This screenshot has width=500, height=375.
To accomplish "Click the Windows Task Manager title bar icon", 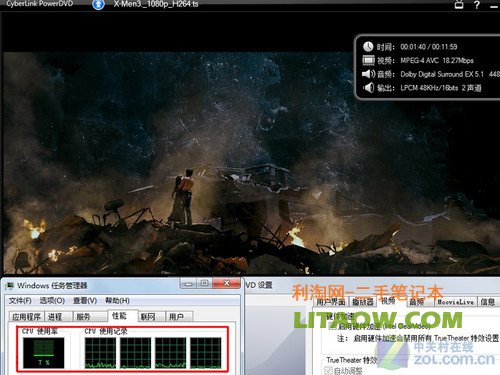I will click(x=9, y=286).
